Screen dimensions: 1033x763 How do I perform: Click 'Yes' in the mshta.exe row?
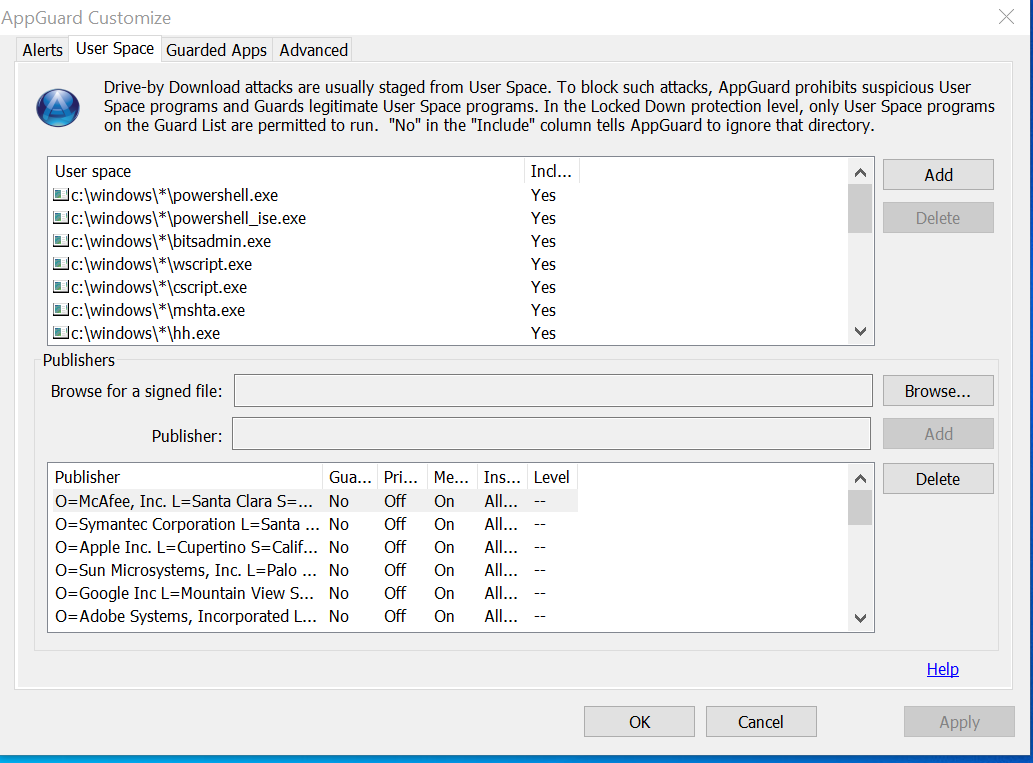tap(544, 310)
